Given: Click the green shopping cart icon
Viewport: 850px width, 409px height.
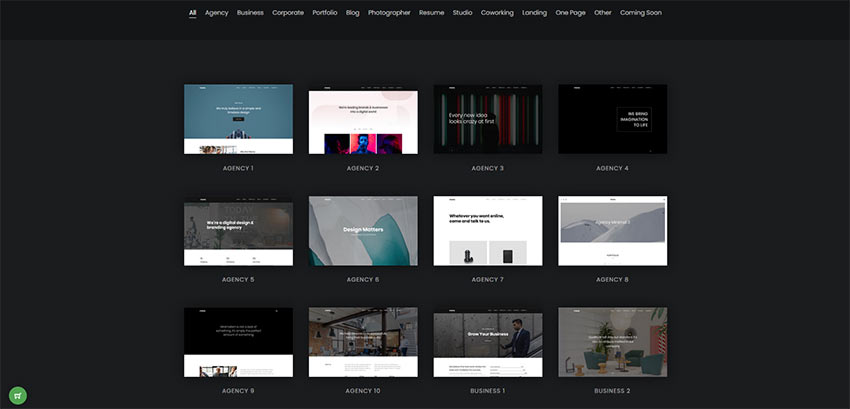Looking at the screenshot, I should coord(18,394).
